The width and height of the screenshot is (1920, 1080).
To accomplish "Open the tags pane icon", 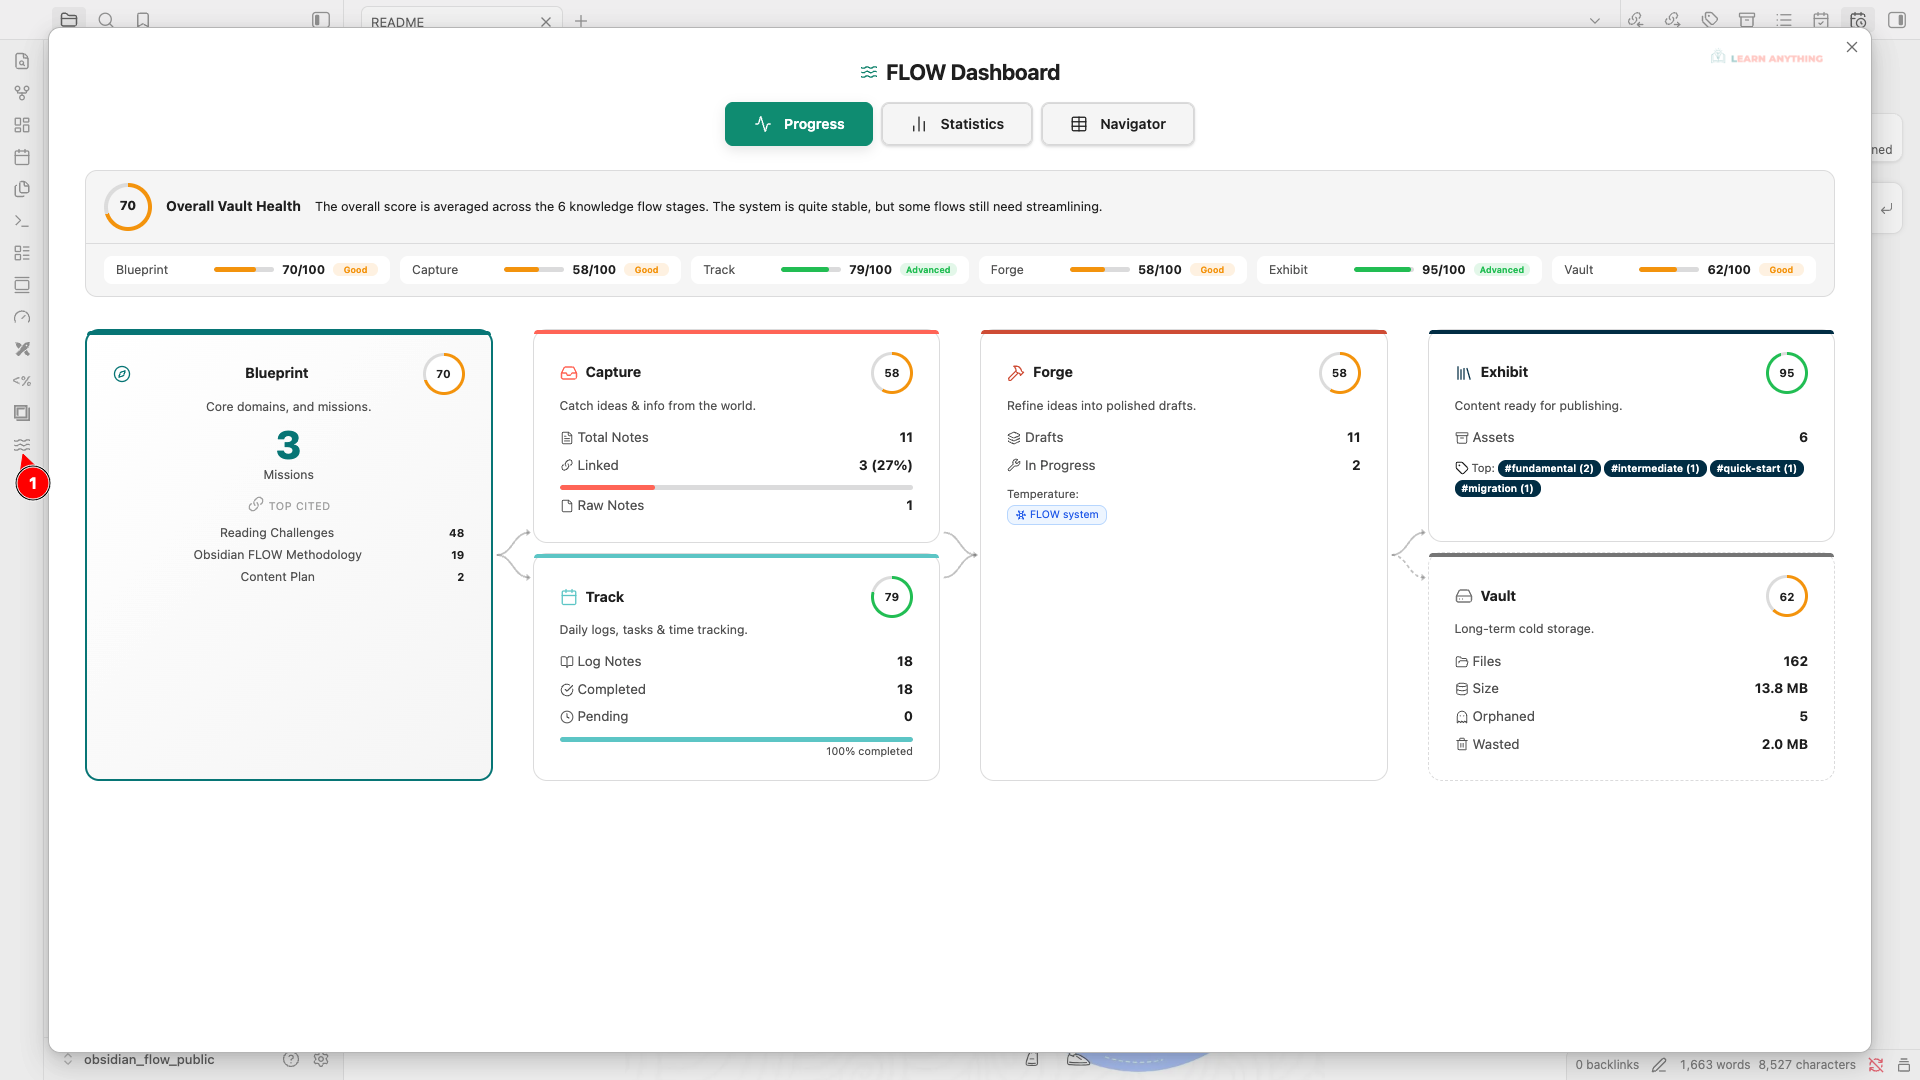I will [x=1709, y=19].
